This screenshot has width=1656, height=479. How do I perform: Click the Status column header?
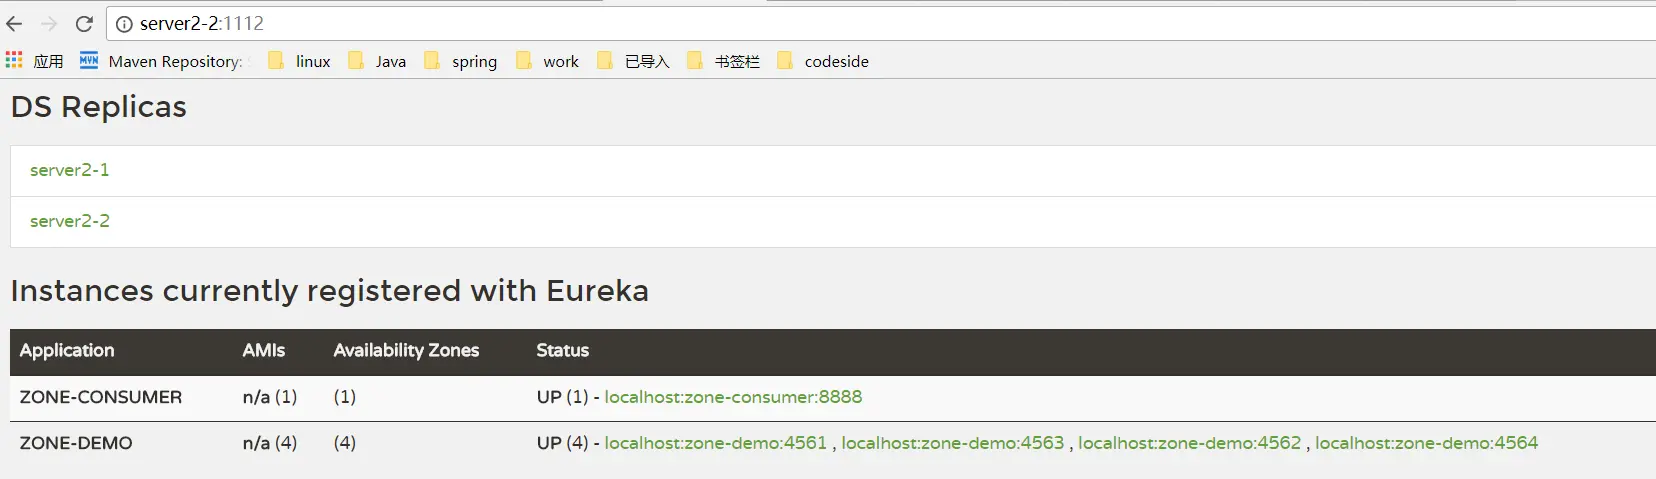pos(563,351)
